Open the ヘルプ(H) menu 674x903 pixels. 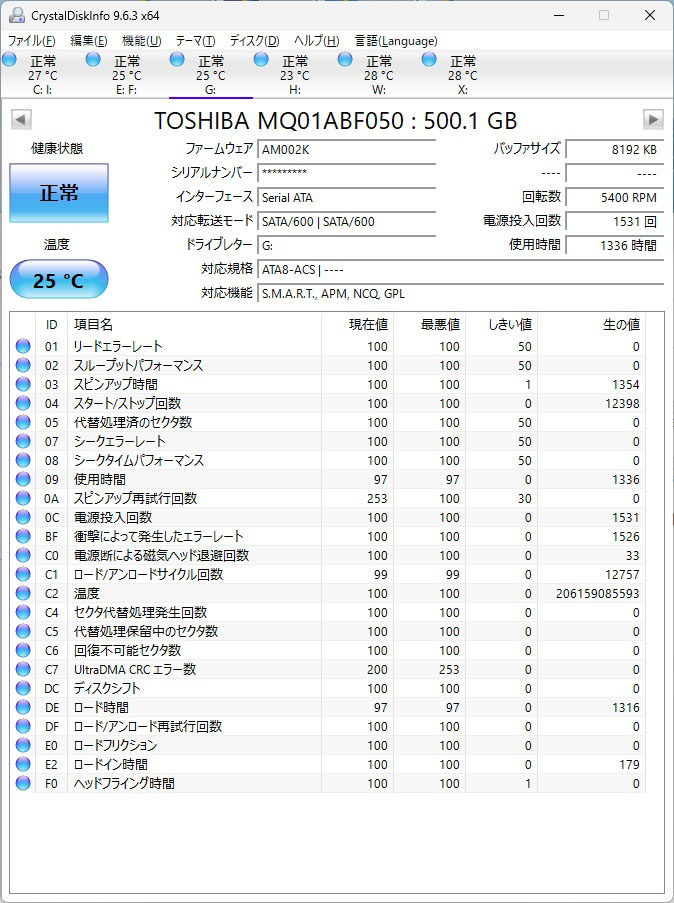(x=316, y=41)
